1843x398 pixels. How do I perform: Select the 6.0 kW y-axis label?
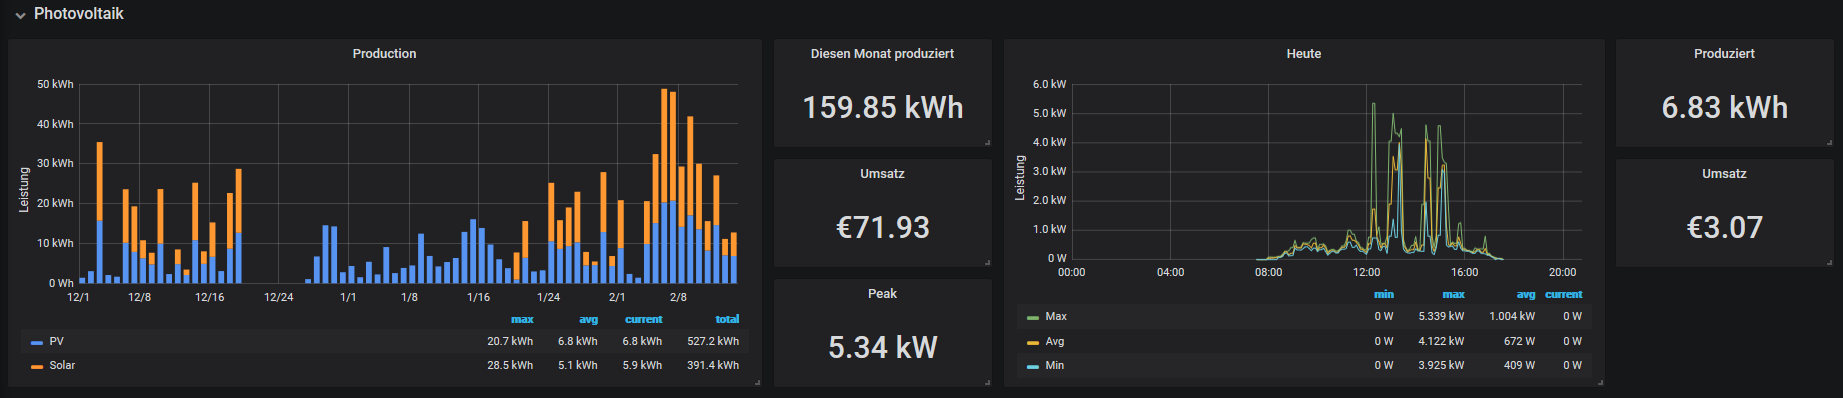pyautogui.click(x=1049, y=84)
